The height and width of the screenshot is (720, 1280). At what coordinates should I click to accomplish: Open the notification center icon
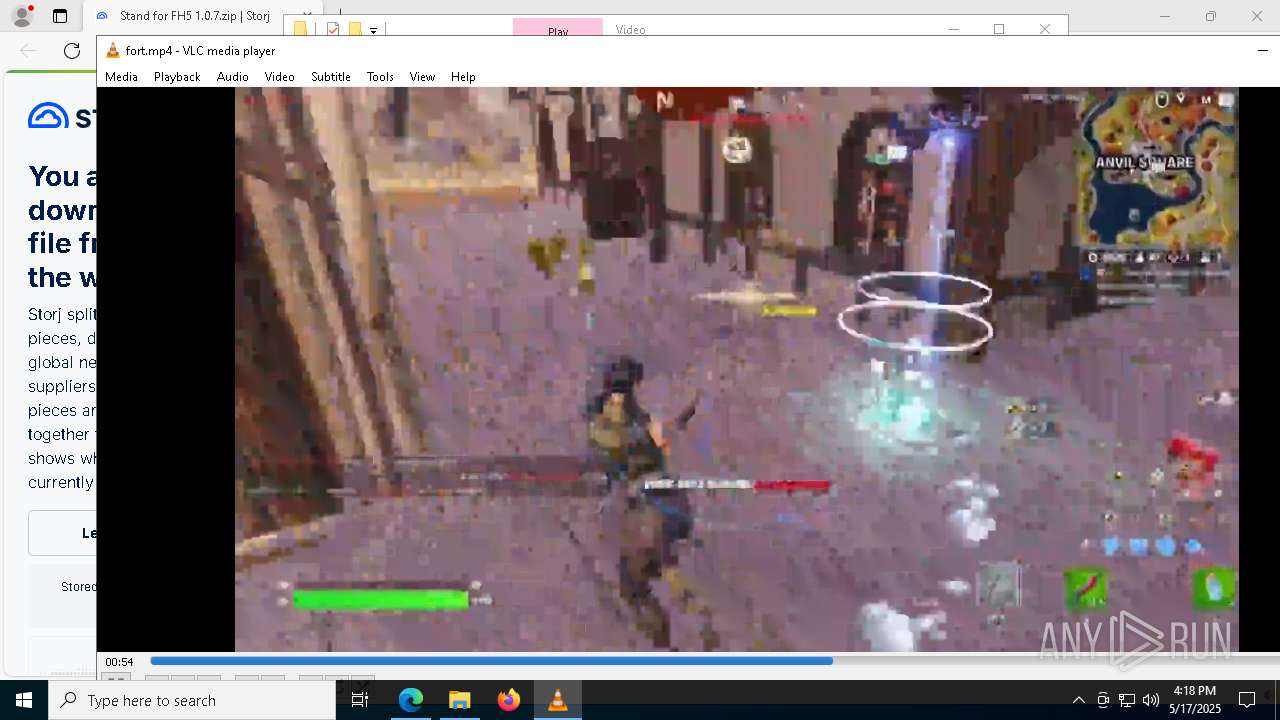[x=1247, y=700]
